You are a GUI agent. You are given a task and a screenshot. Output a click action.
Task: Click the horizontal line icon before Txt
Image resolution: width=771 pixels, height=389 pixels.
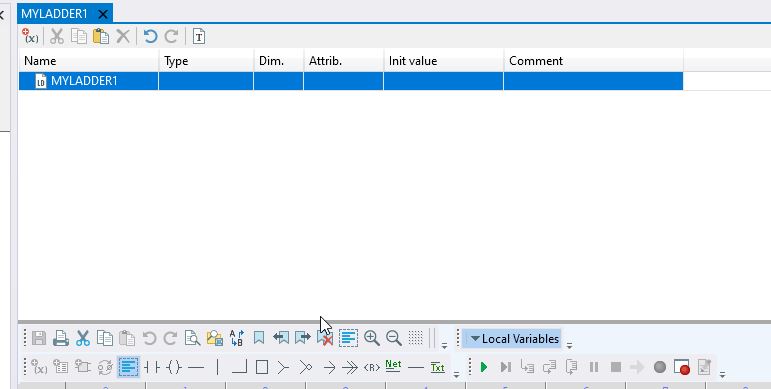click(415, 367)
